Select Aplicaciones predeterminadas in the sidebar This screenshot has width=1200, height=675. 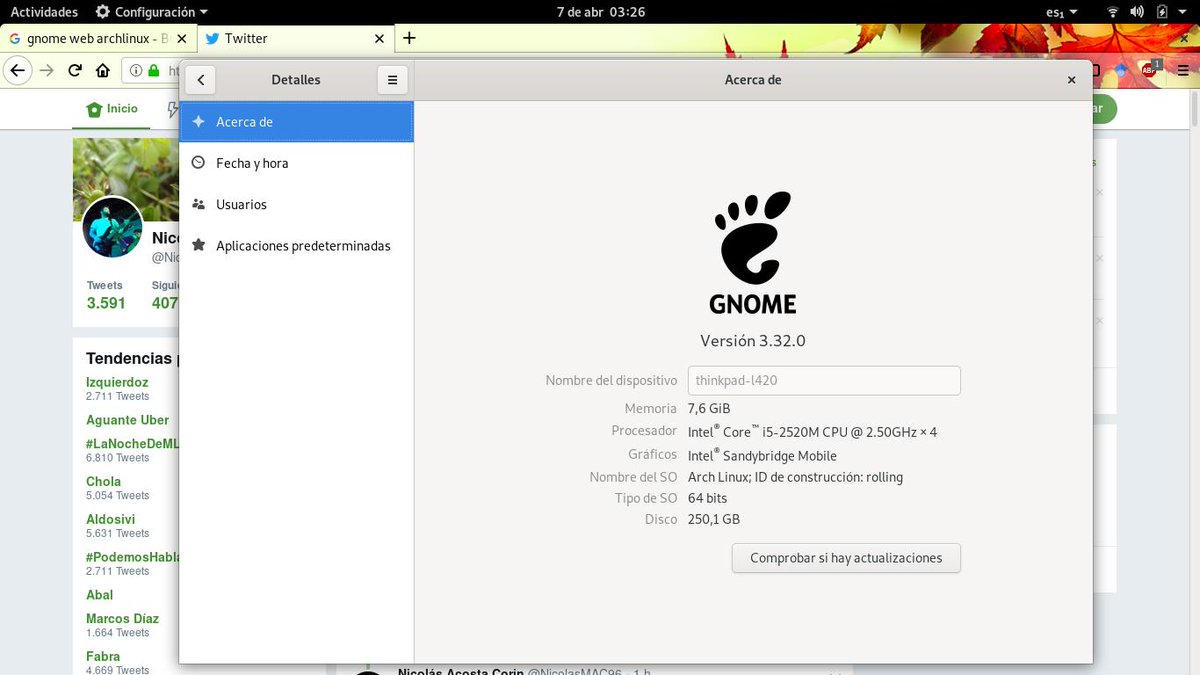click(296, 245)
